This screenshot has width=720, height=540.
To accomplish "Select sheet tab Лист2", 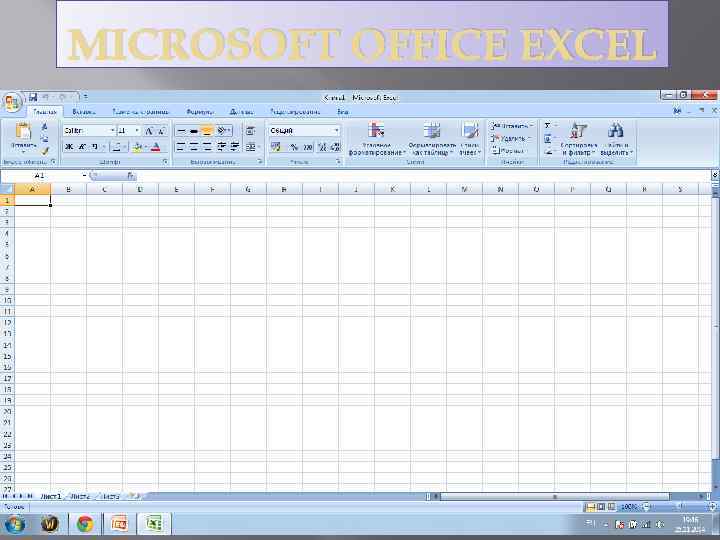I will [x=80, y=496].
